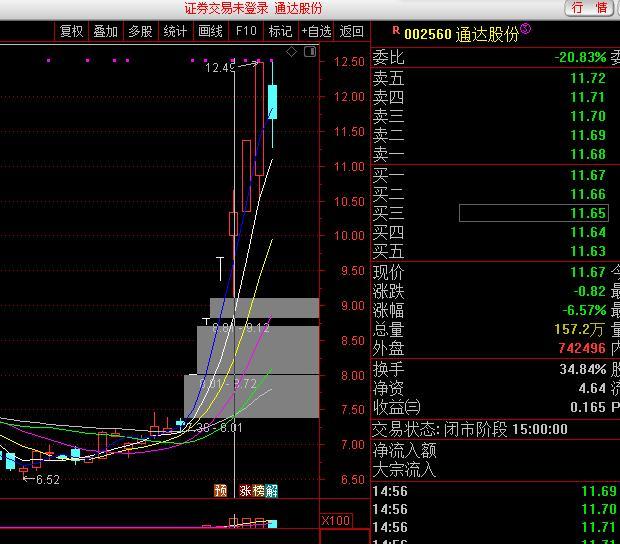Open F10 company info
Viewport: 620px width, 544px height.
click(246, 31)
